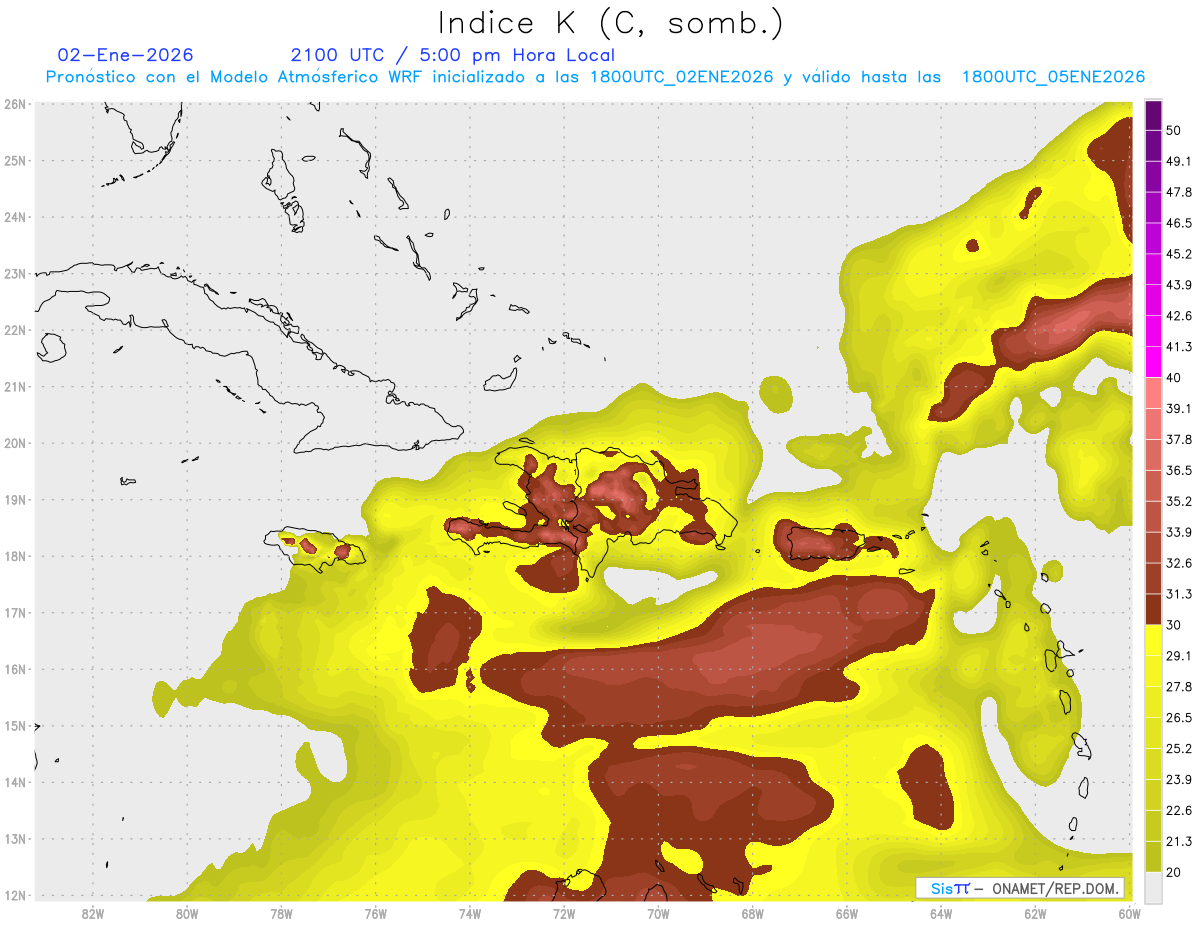Click colorbar value "36.5"
This screenshot has height=927, width=1200.
(1179, 470)
